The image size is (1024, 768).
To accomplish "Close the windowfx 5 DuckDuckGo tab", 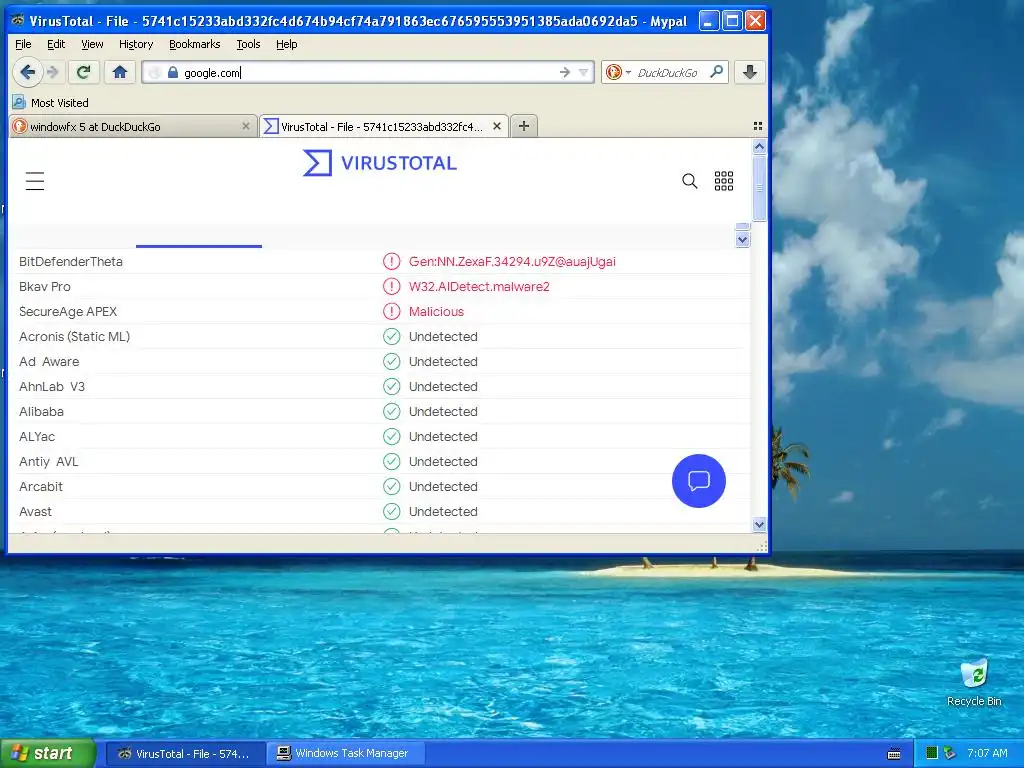I will click(246, 126).
